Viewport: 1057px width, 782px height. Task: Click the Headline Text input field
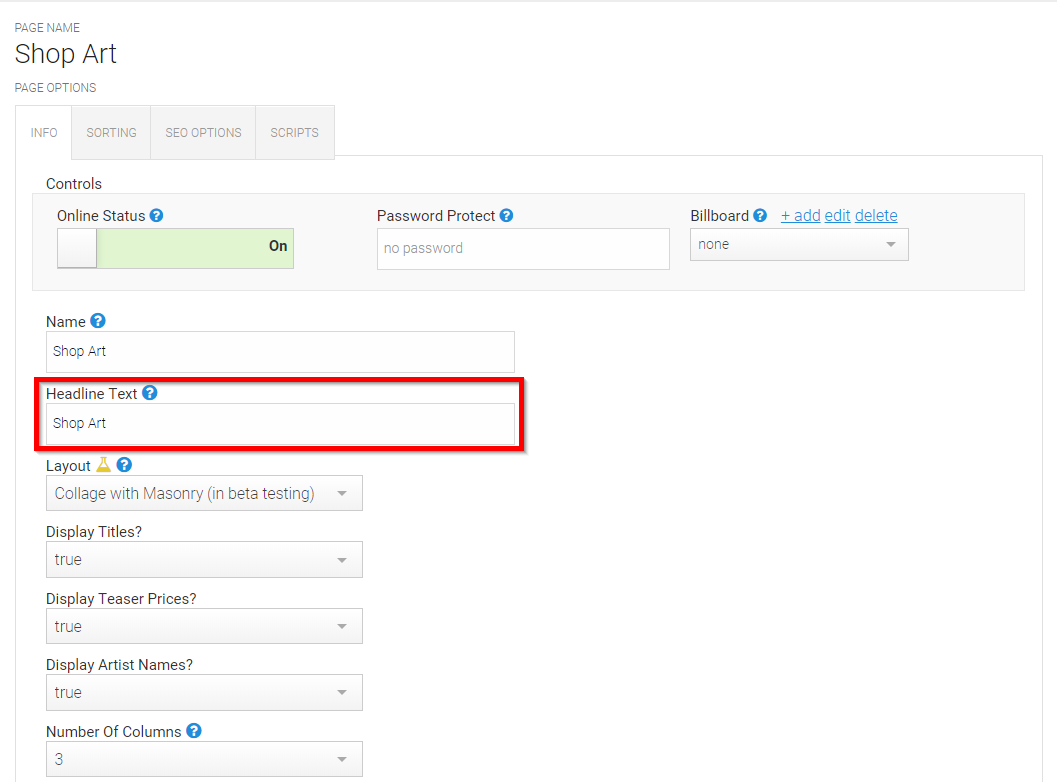[x=280, y=424]
